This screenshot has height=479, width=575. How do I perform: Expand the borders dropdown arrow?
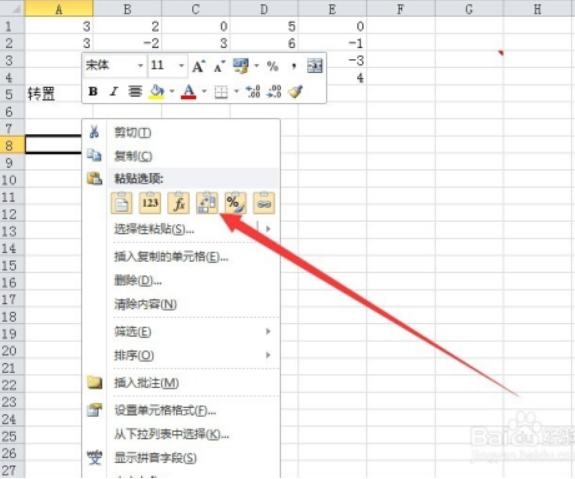tap(236, 91)
